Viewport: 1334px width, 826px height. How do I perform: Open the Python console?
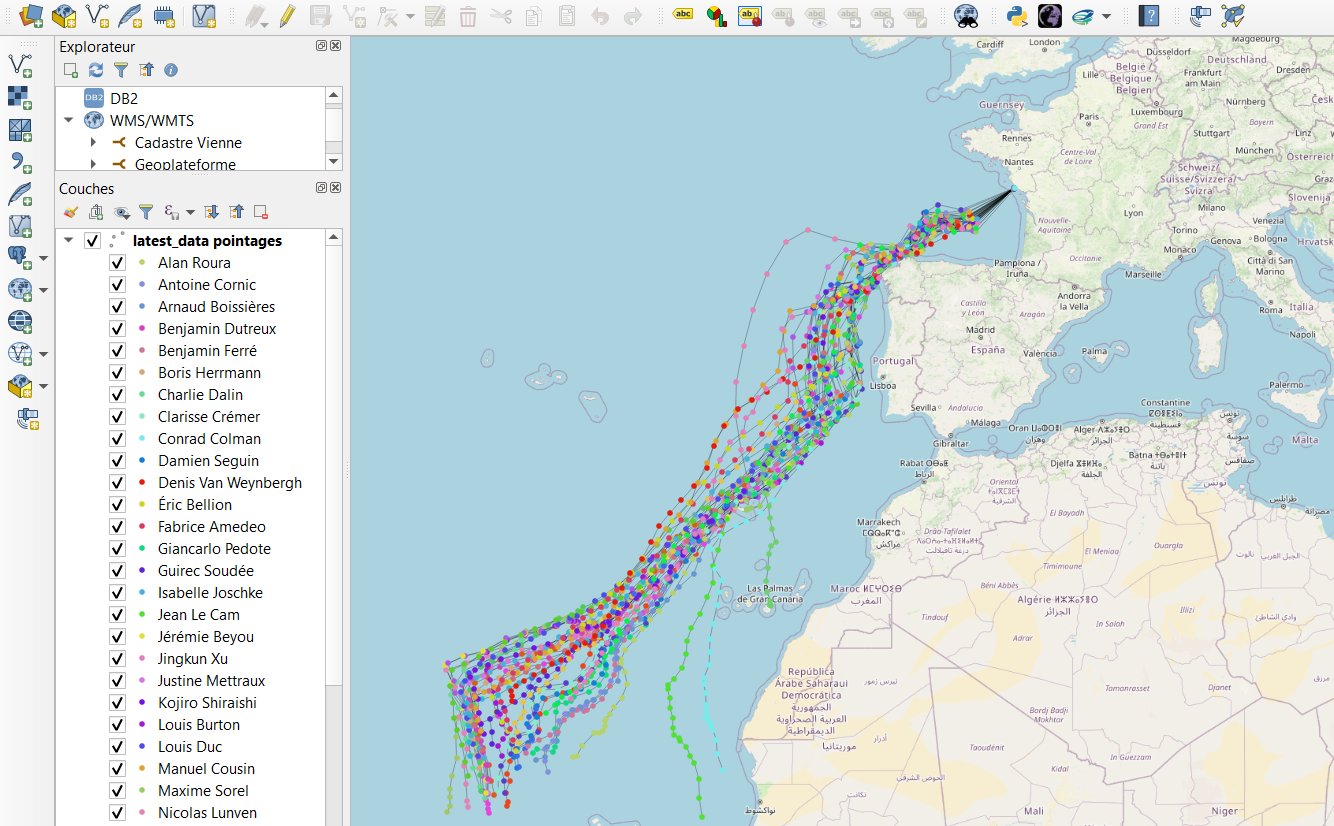[x=1017, y=15]
